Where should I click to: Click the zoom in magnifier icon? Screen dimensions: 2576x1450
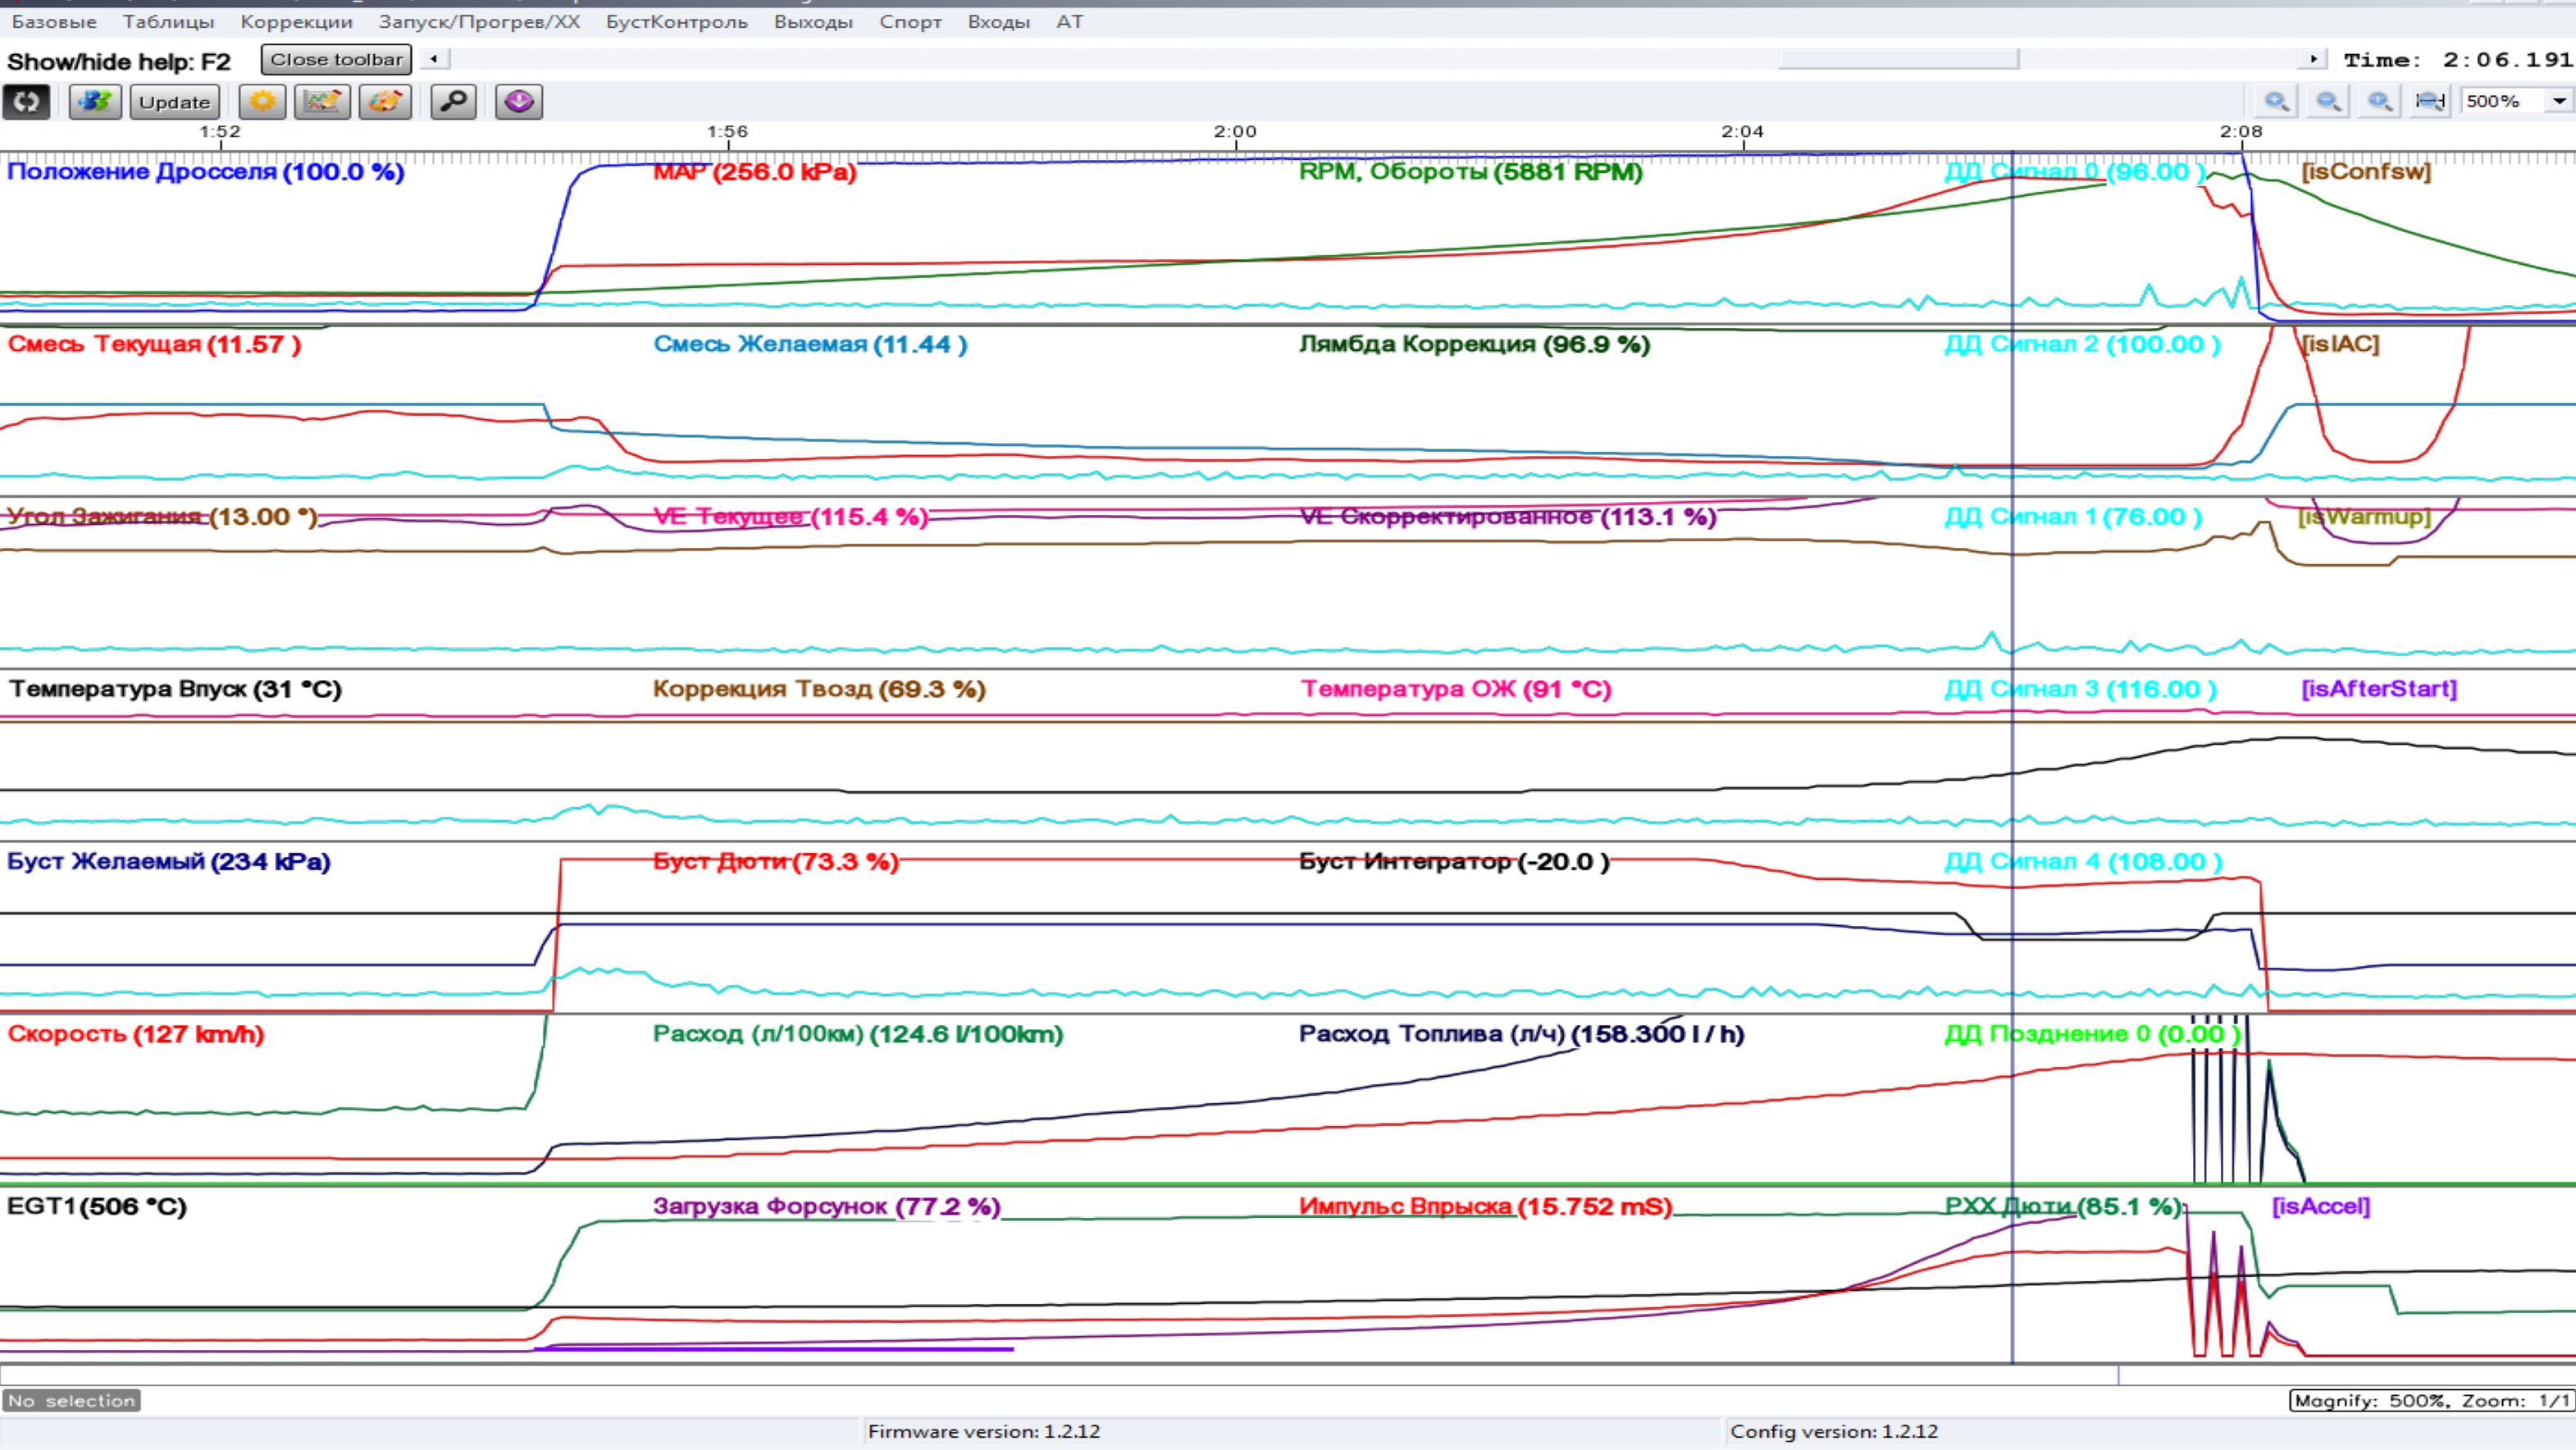click(2277, 101)
